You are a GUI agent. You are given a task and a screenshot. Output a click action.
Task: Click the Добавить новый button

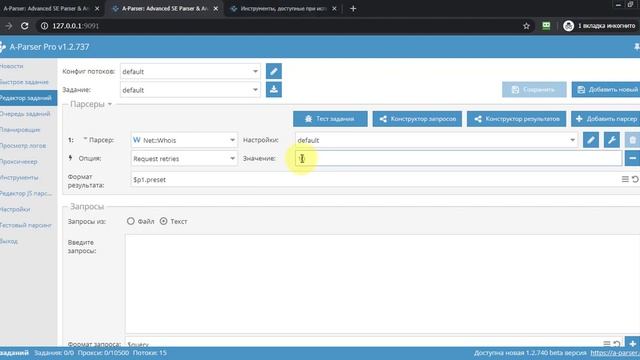606,89
